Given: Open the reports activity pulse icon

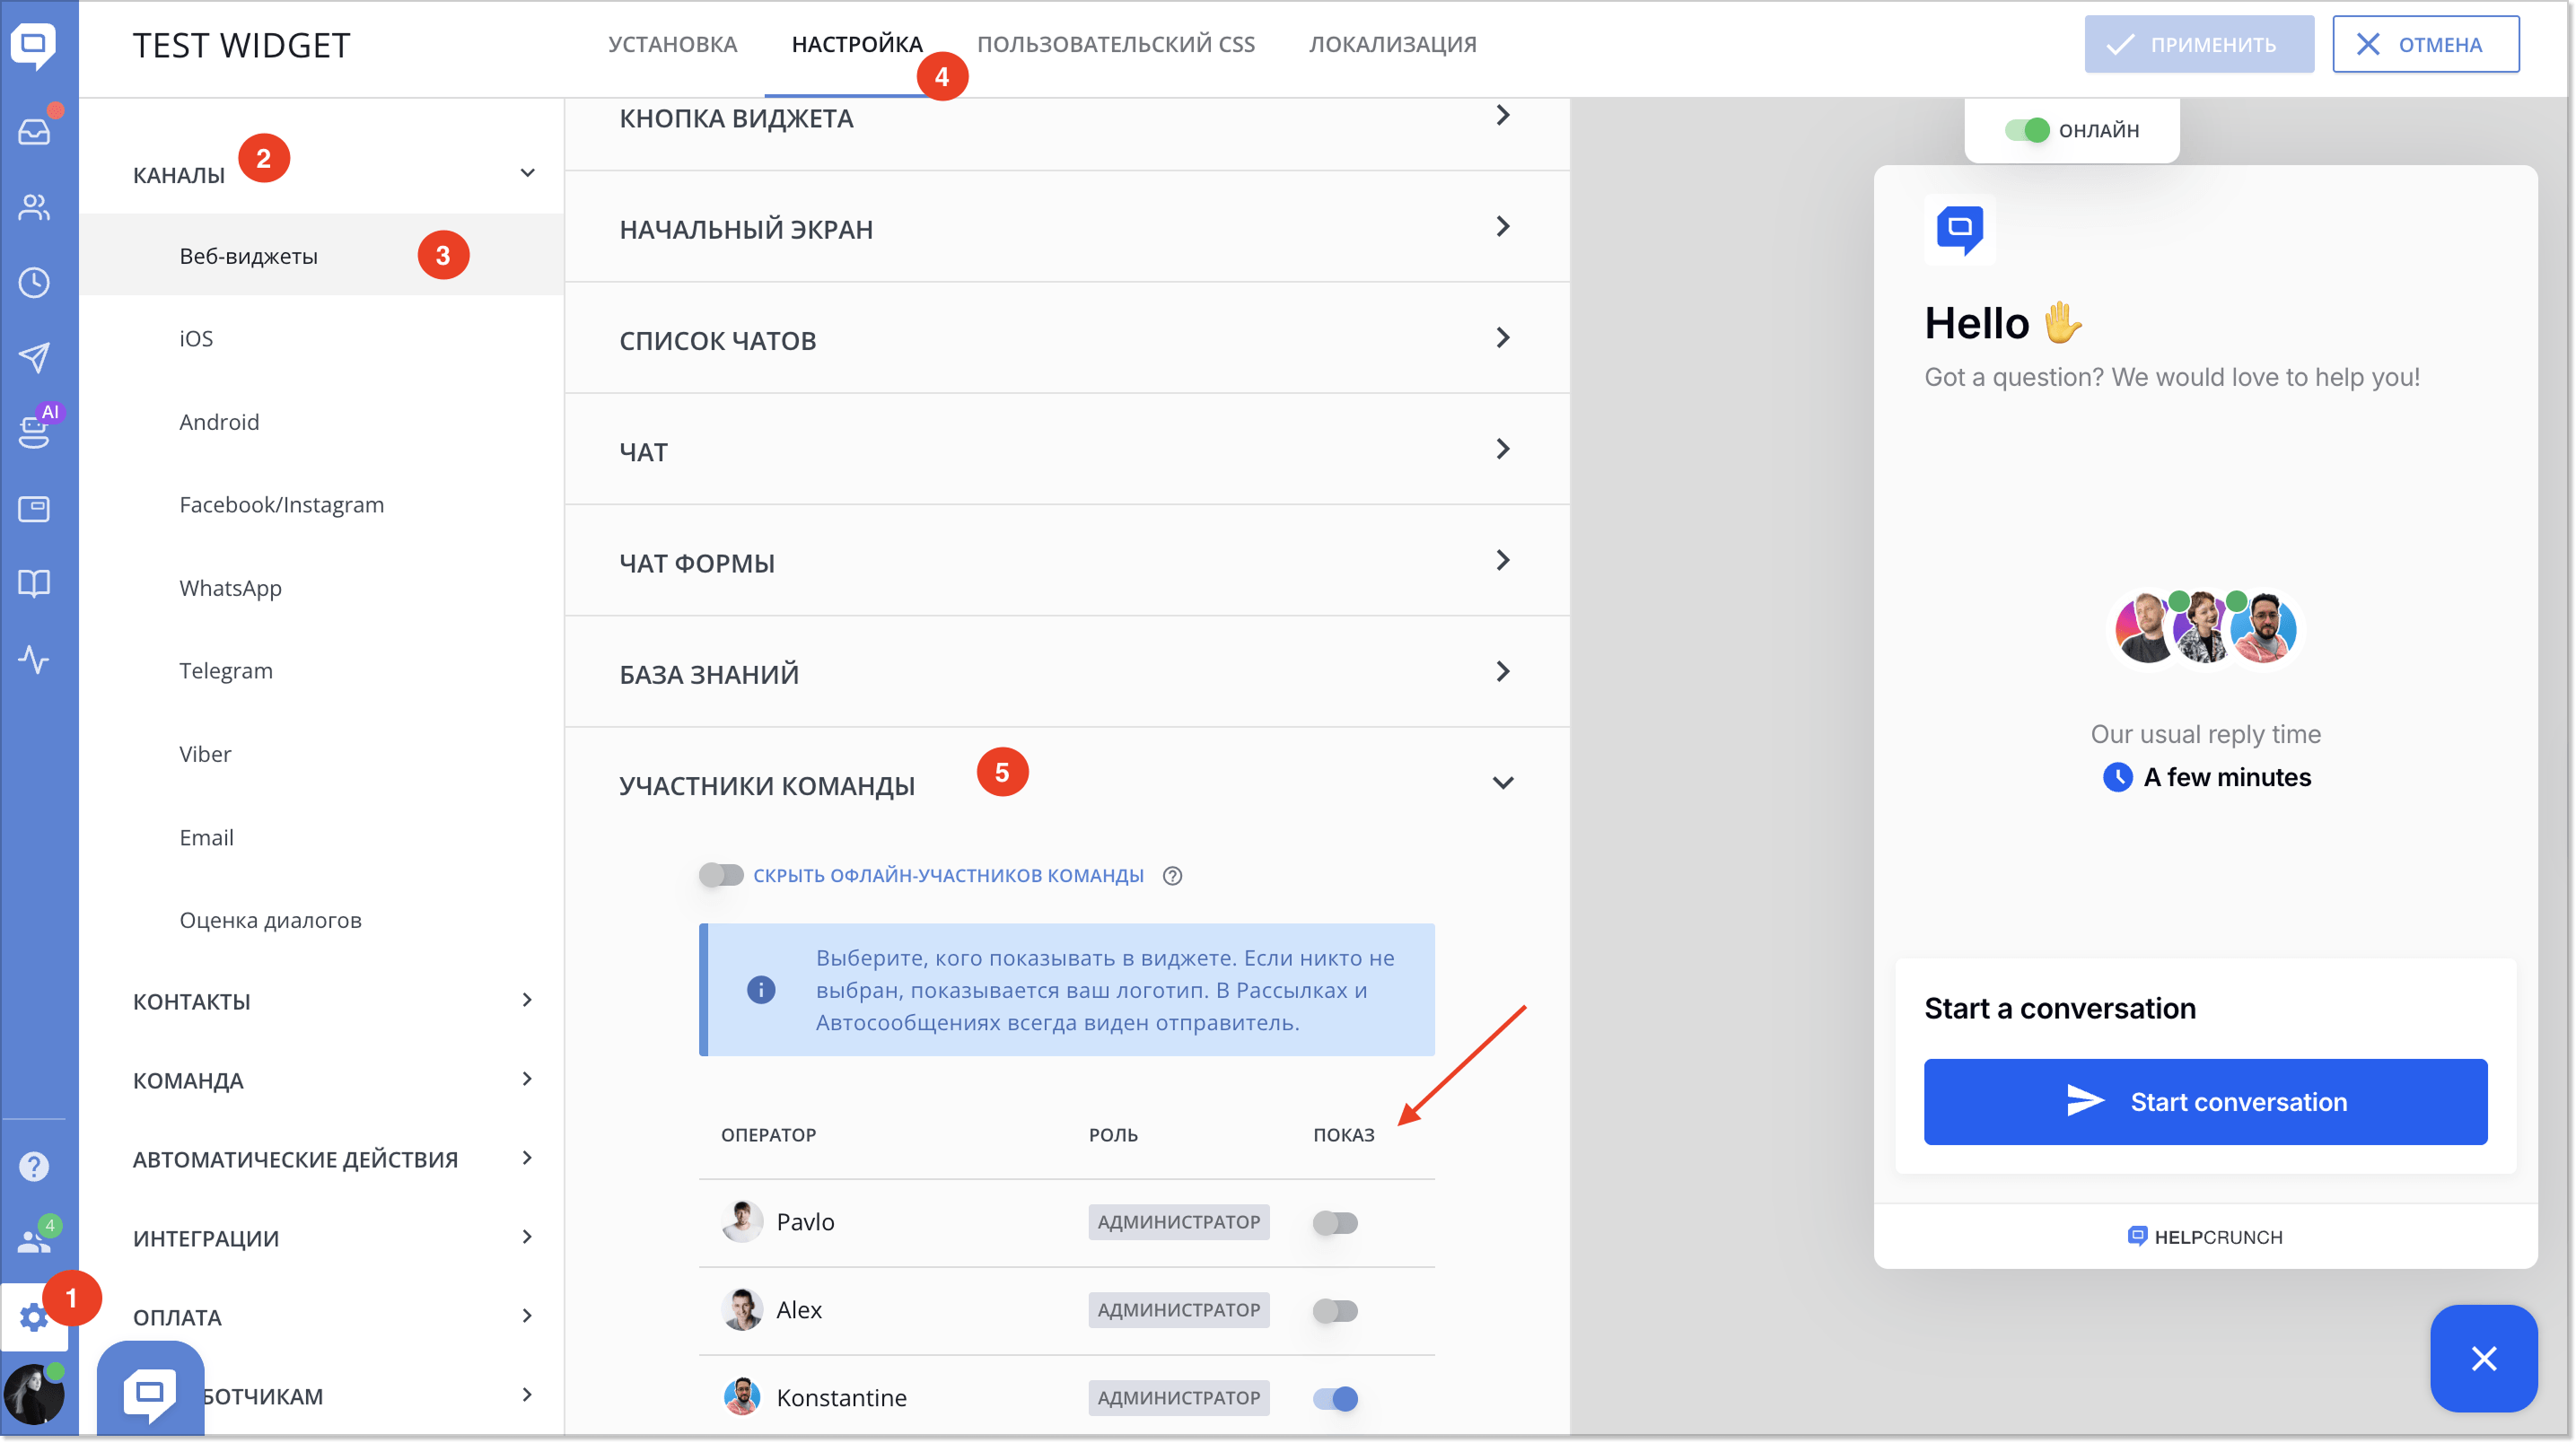Looking at the screenshot, I should tap(34, 660).
